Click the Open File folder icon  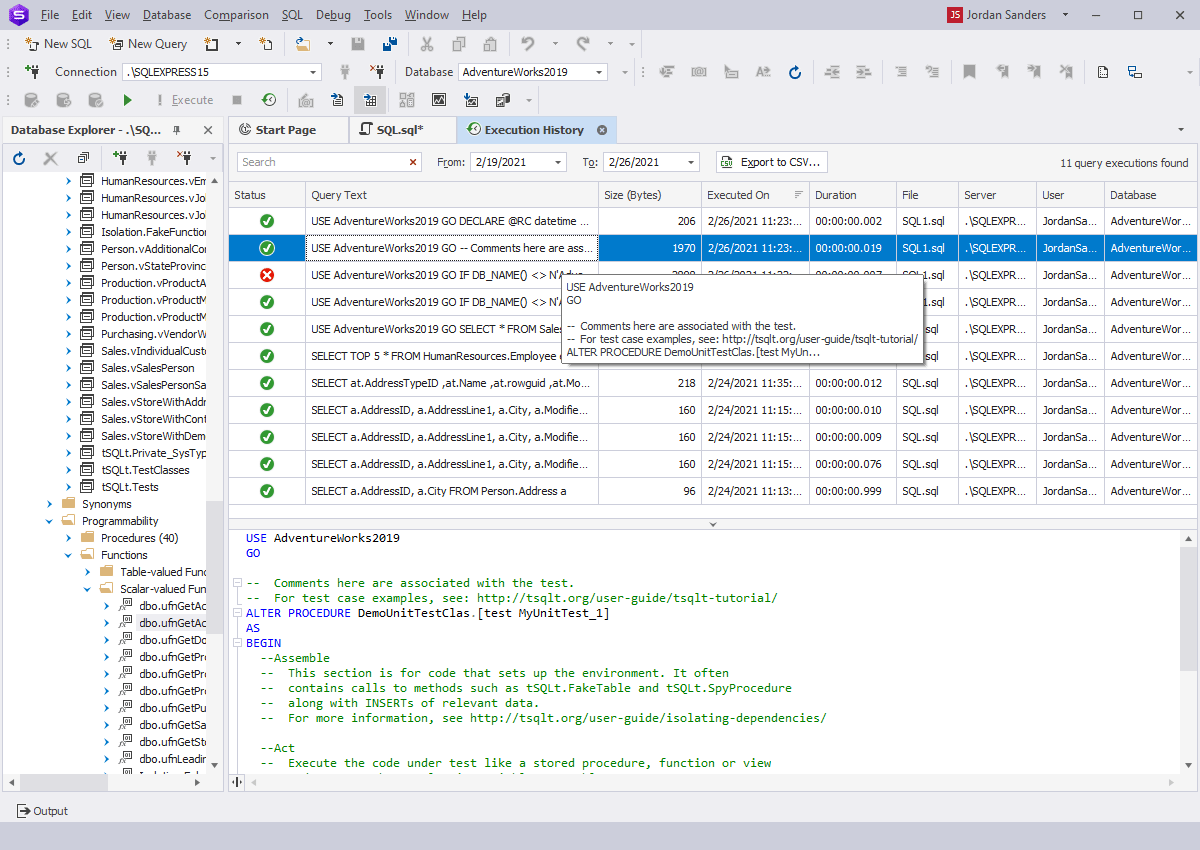click(x=303, y=44)
